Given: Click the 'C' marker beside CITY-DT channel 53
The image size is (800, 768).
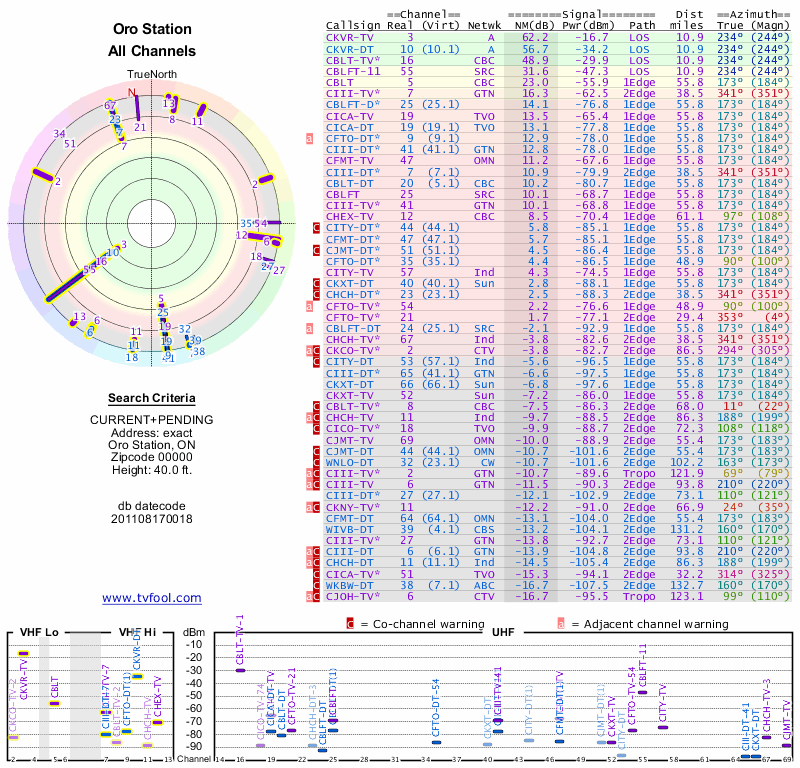Looking at the screenshot, I should click(316, 362).
